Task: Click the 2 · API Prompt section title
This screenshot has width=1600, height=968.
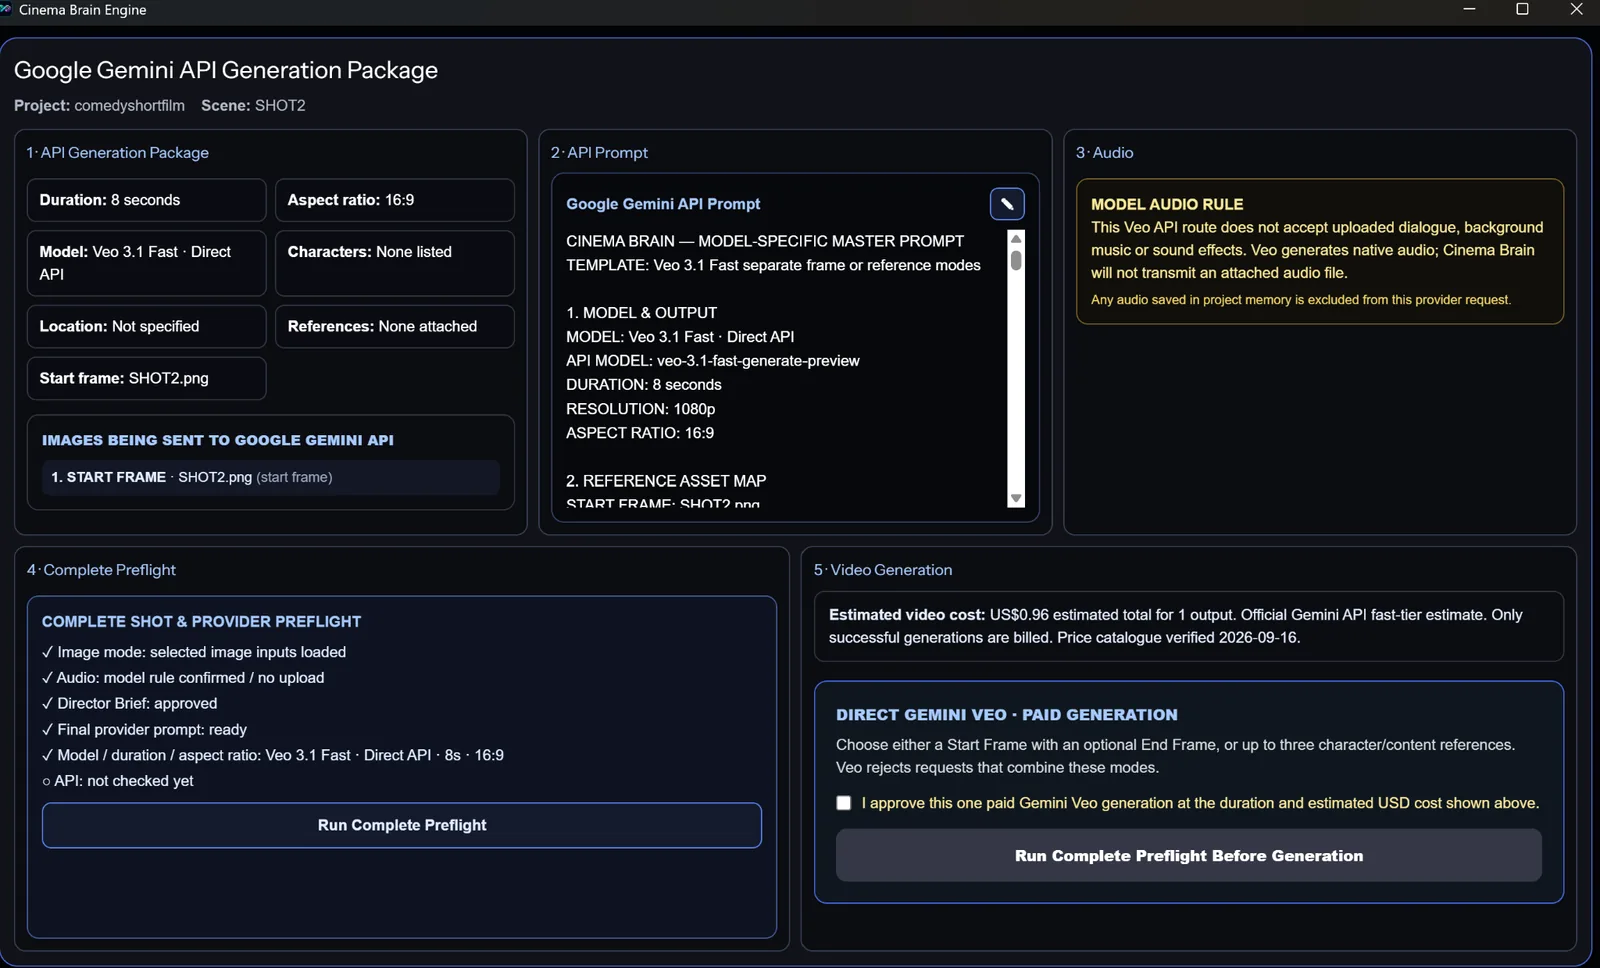Action: coord(599,153)
